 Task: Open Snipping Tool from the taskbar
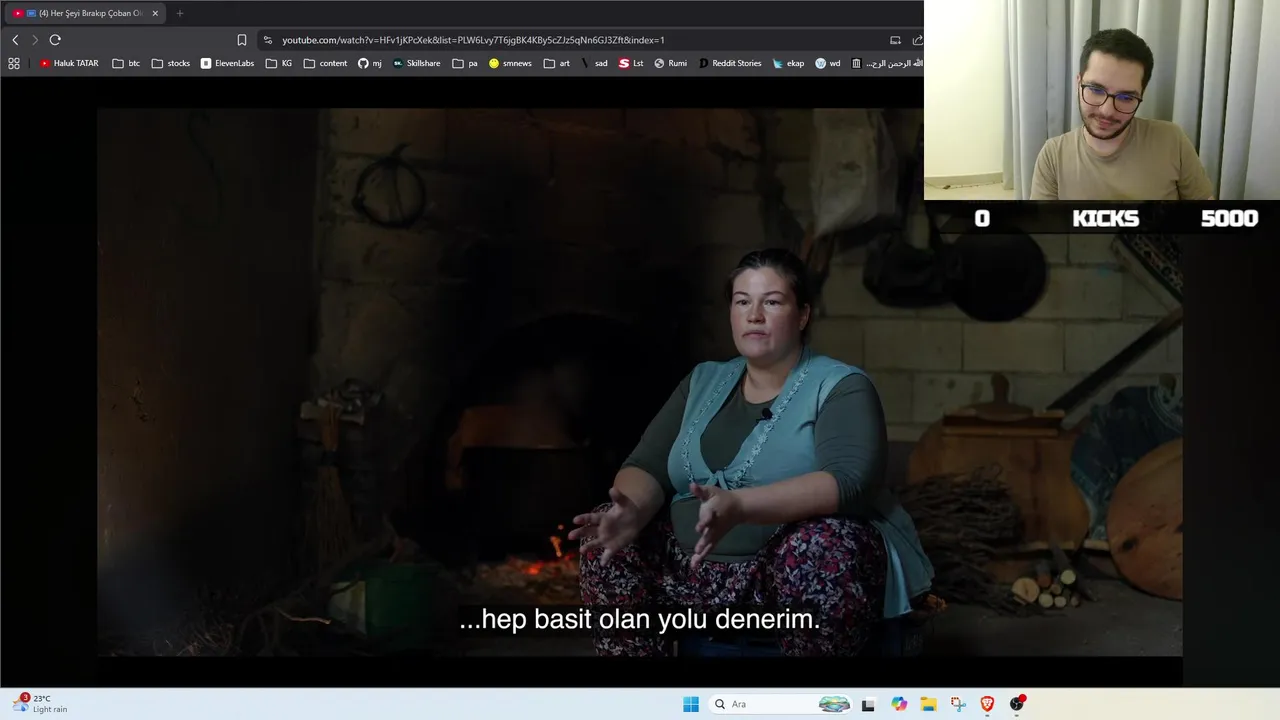(x=958, y=704)
